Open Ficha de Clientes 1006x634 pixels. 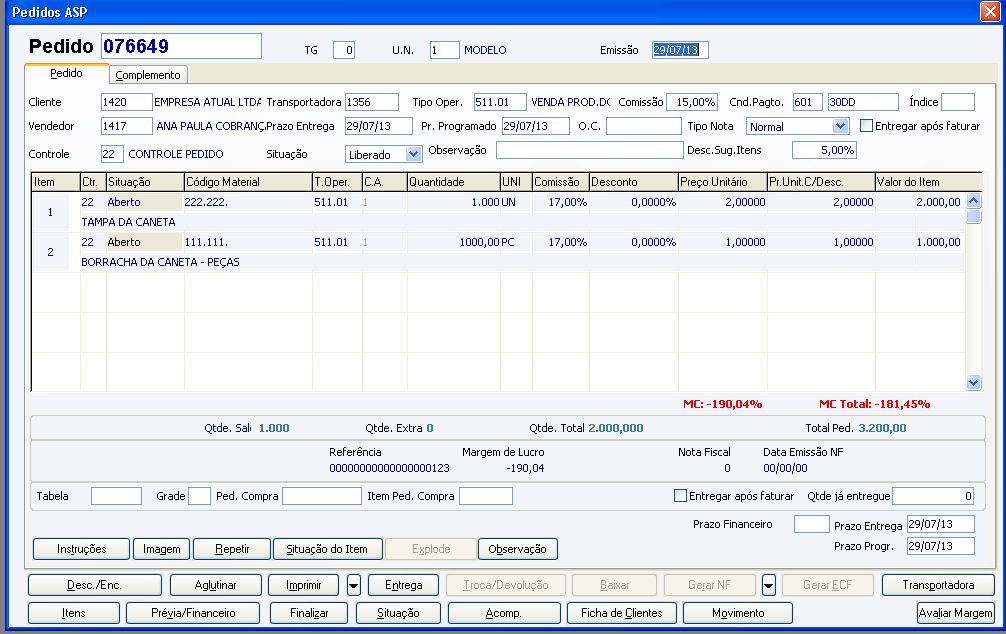click(621, 613)
